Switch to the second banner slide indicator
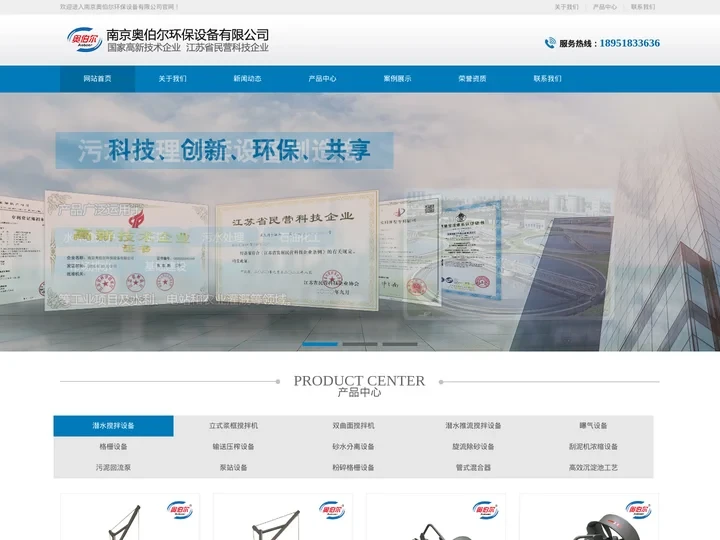 tap(360, 344)
